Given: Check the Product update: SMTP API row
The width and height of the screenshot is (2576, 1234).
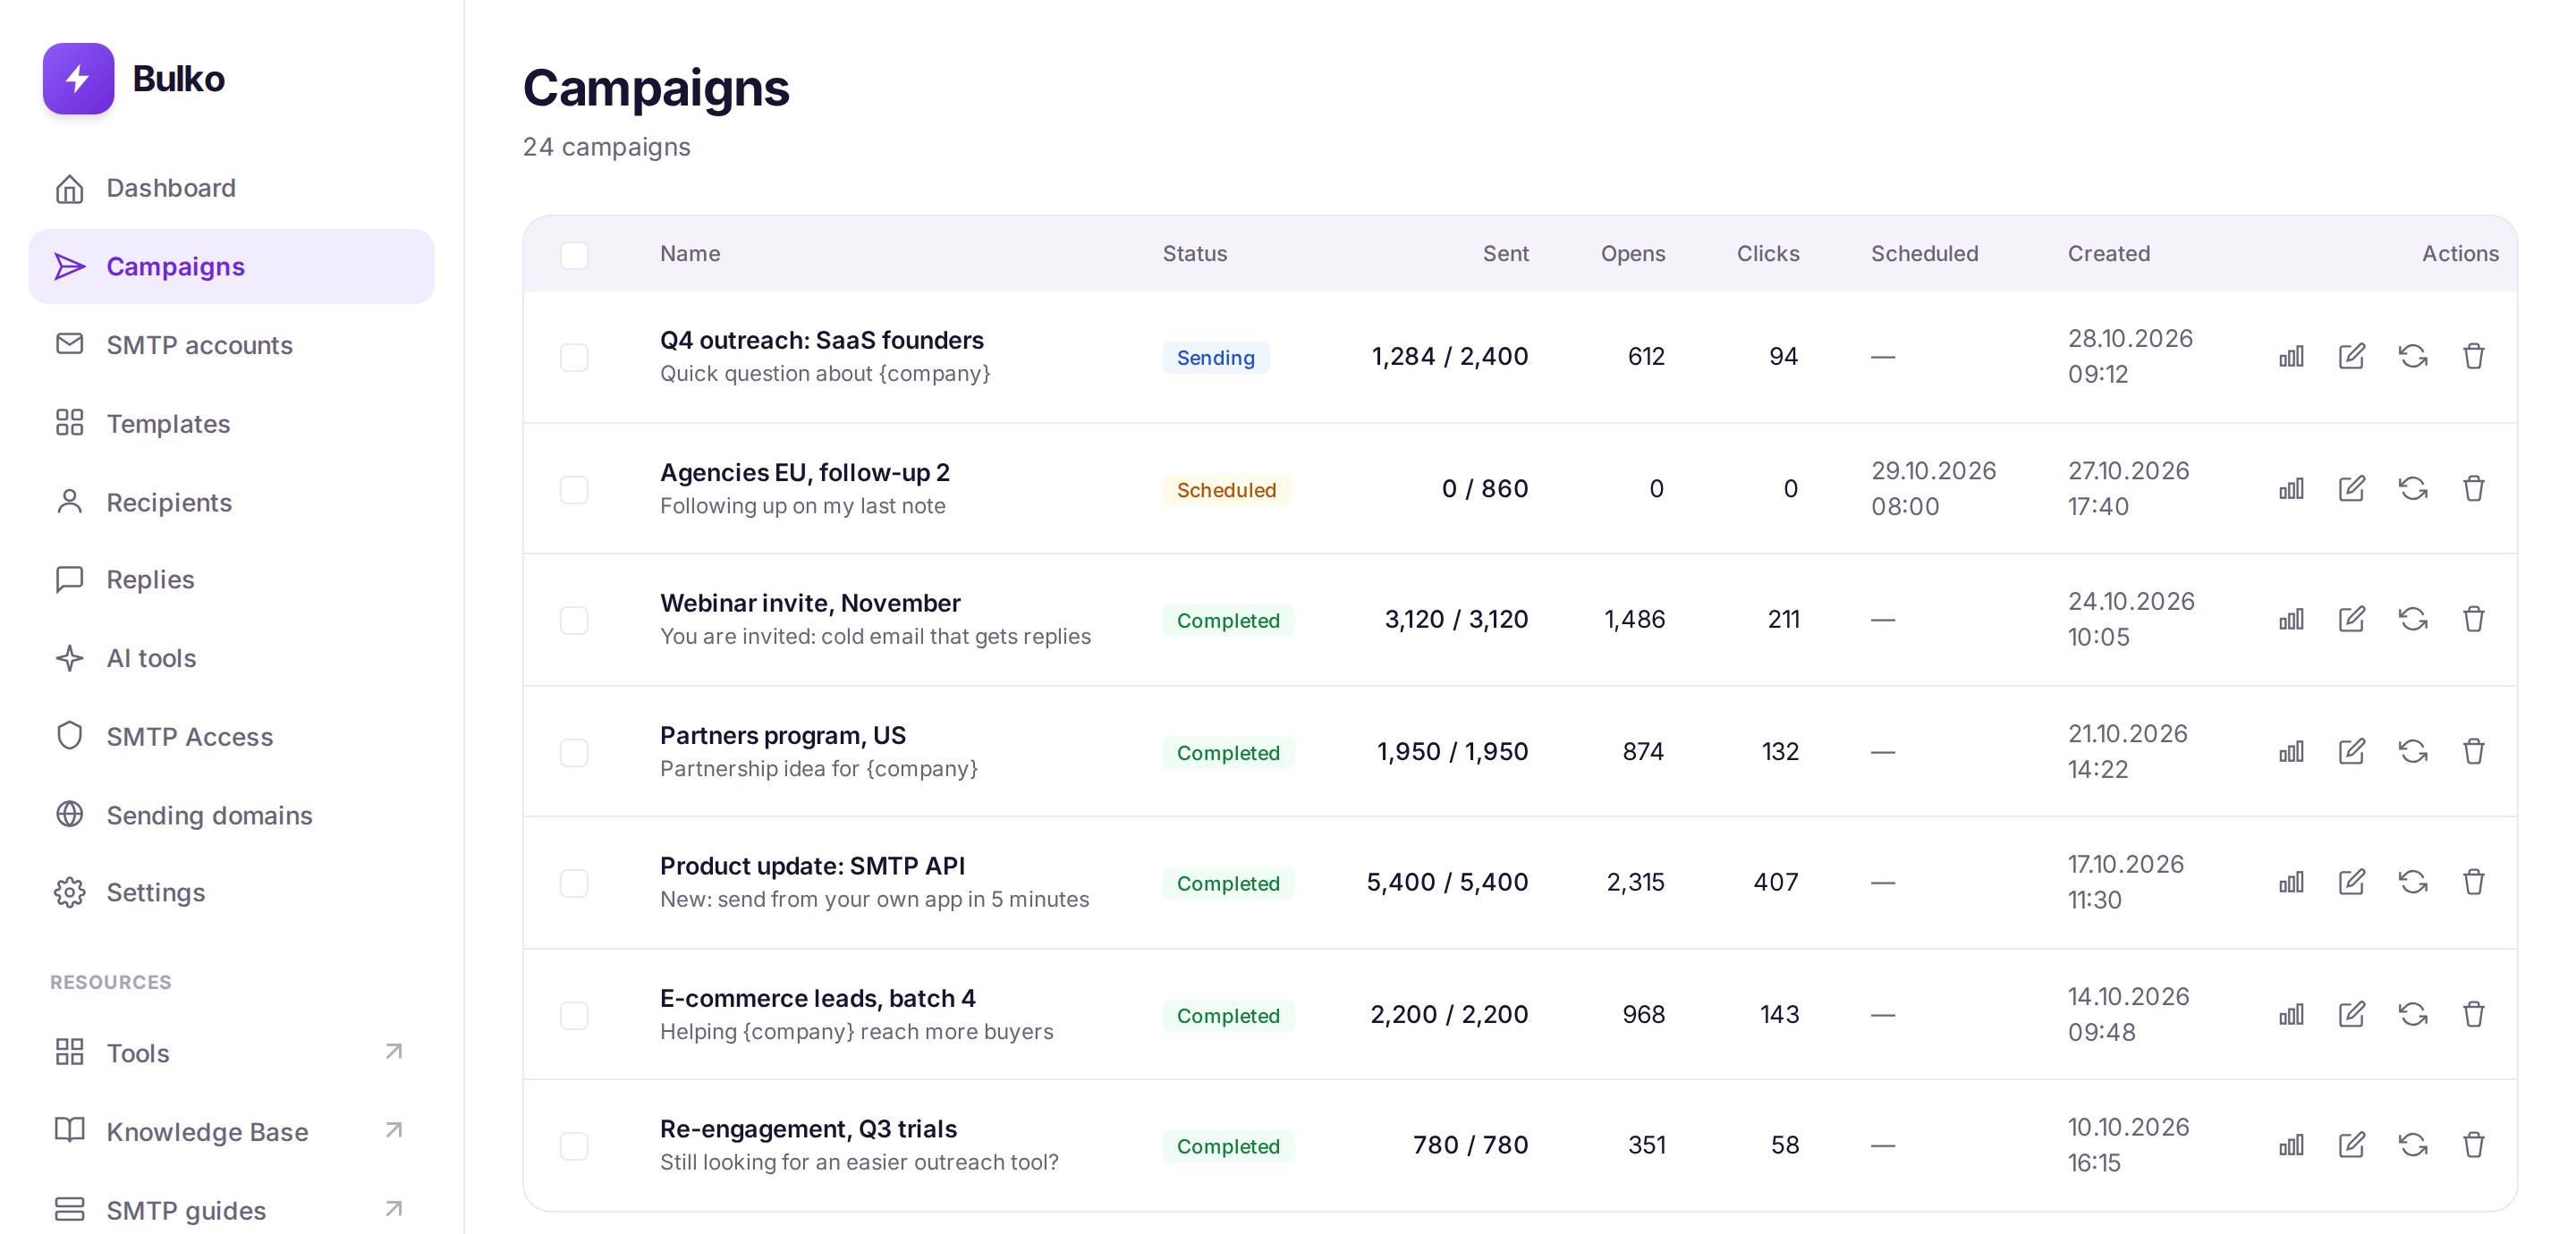Looking at the screenshot, I should click(574, 883).
